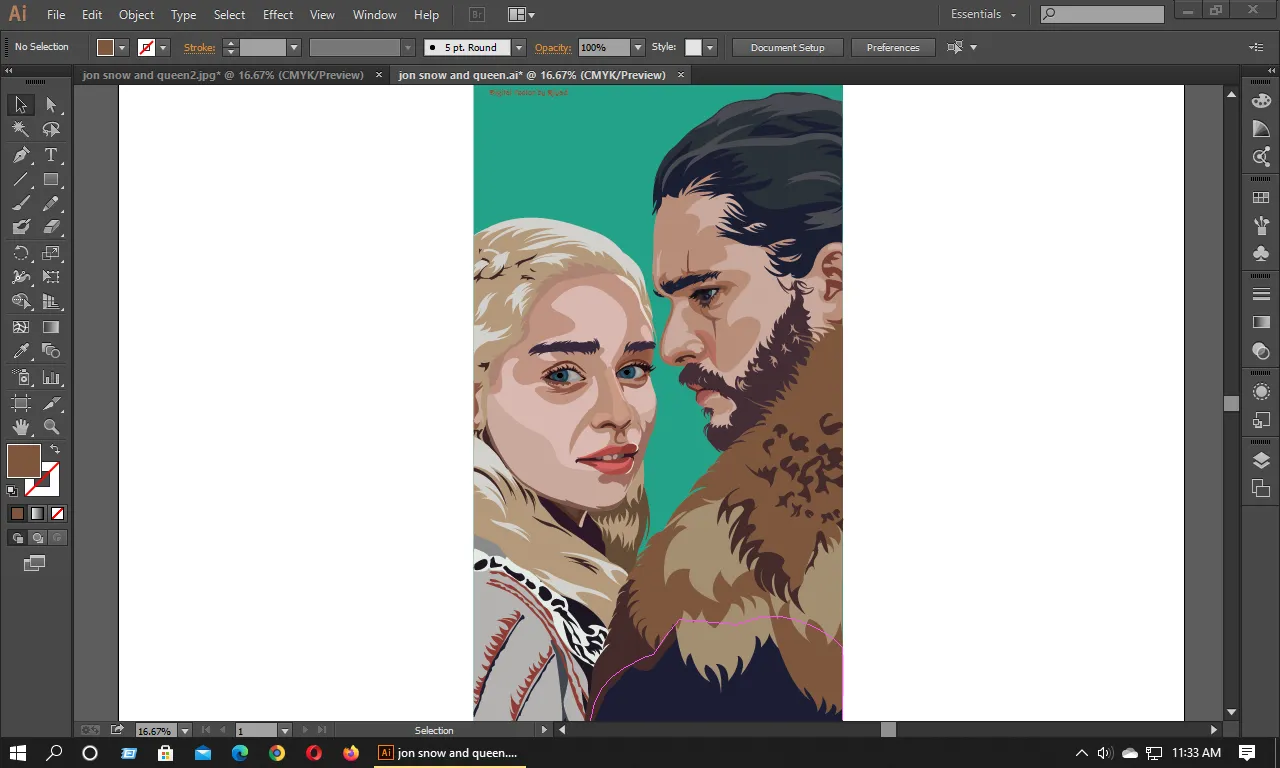Open the stroke color dropdown arrow
Viewport: 1280px width, 768px height.
point(163,47)
